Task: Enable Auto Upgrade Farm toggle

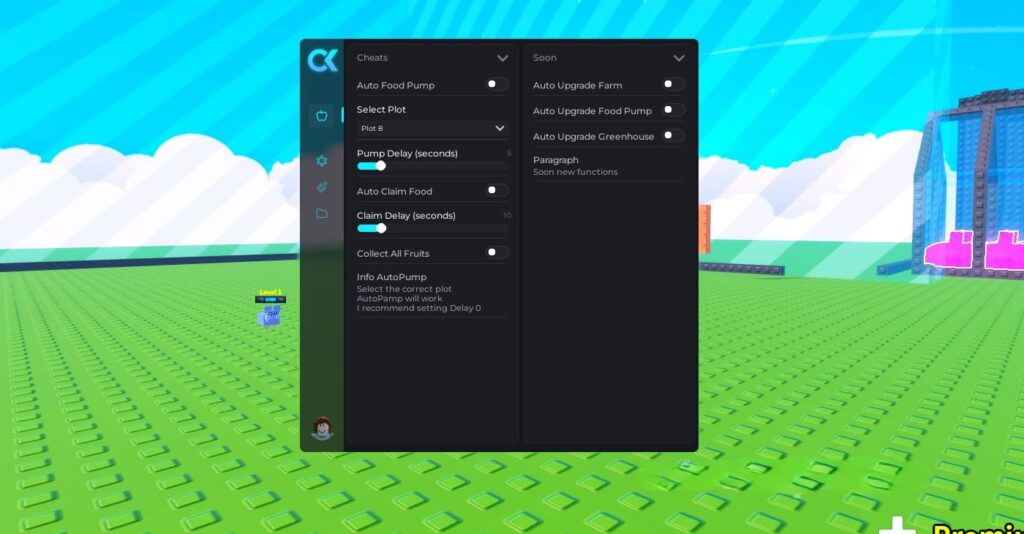Action: [673, 84]
